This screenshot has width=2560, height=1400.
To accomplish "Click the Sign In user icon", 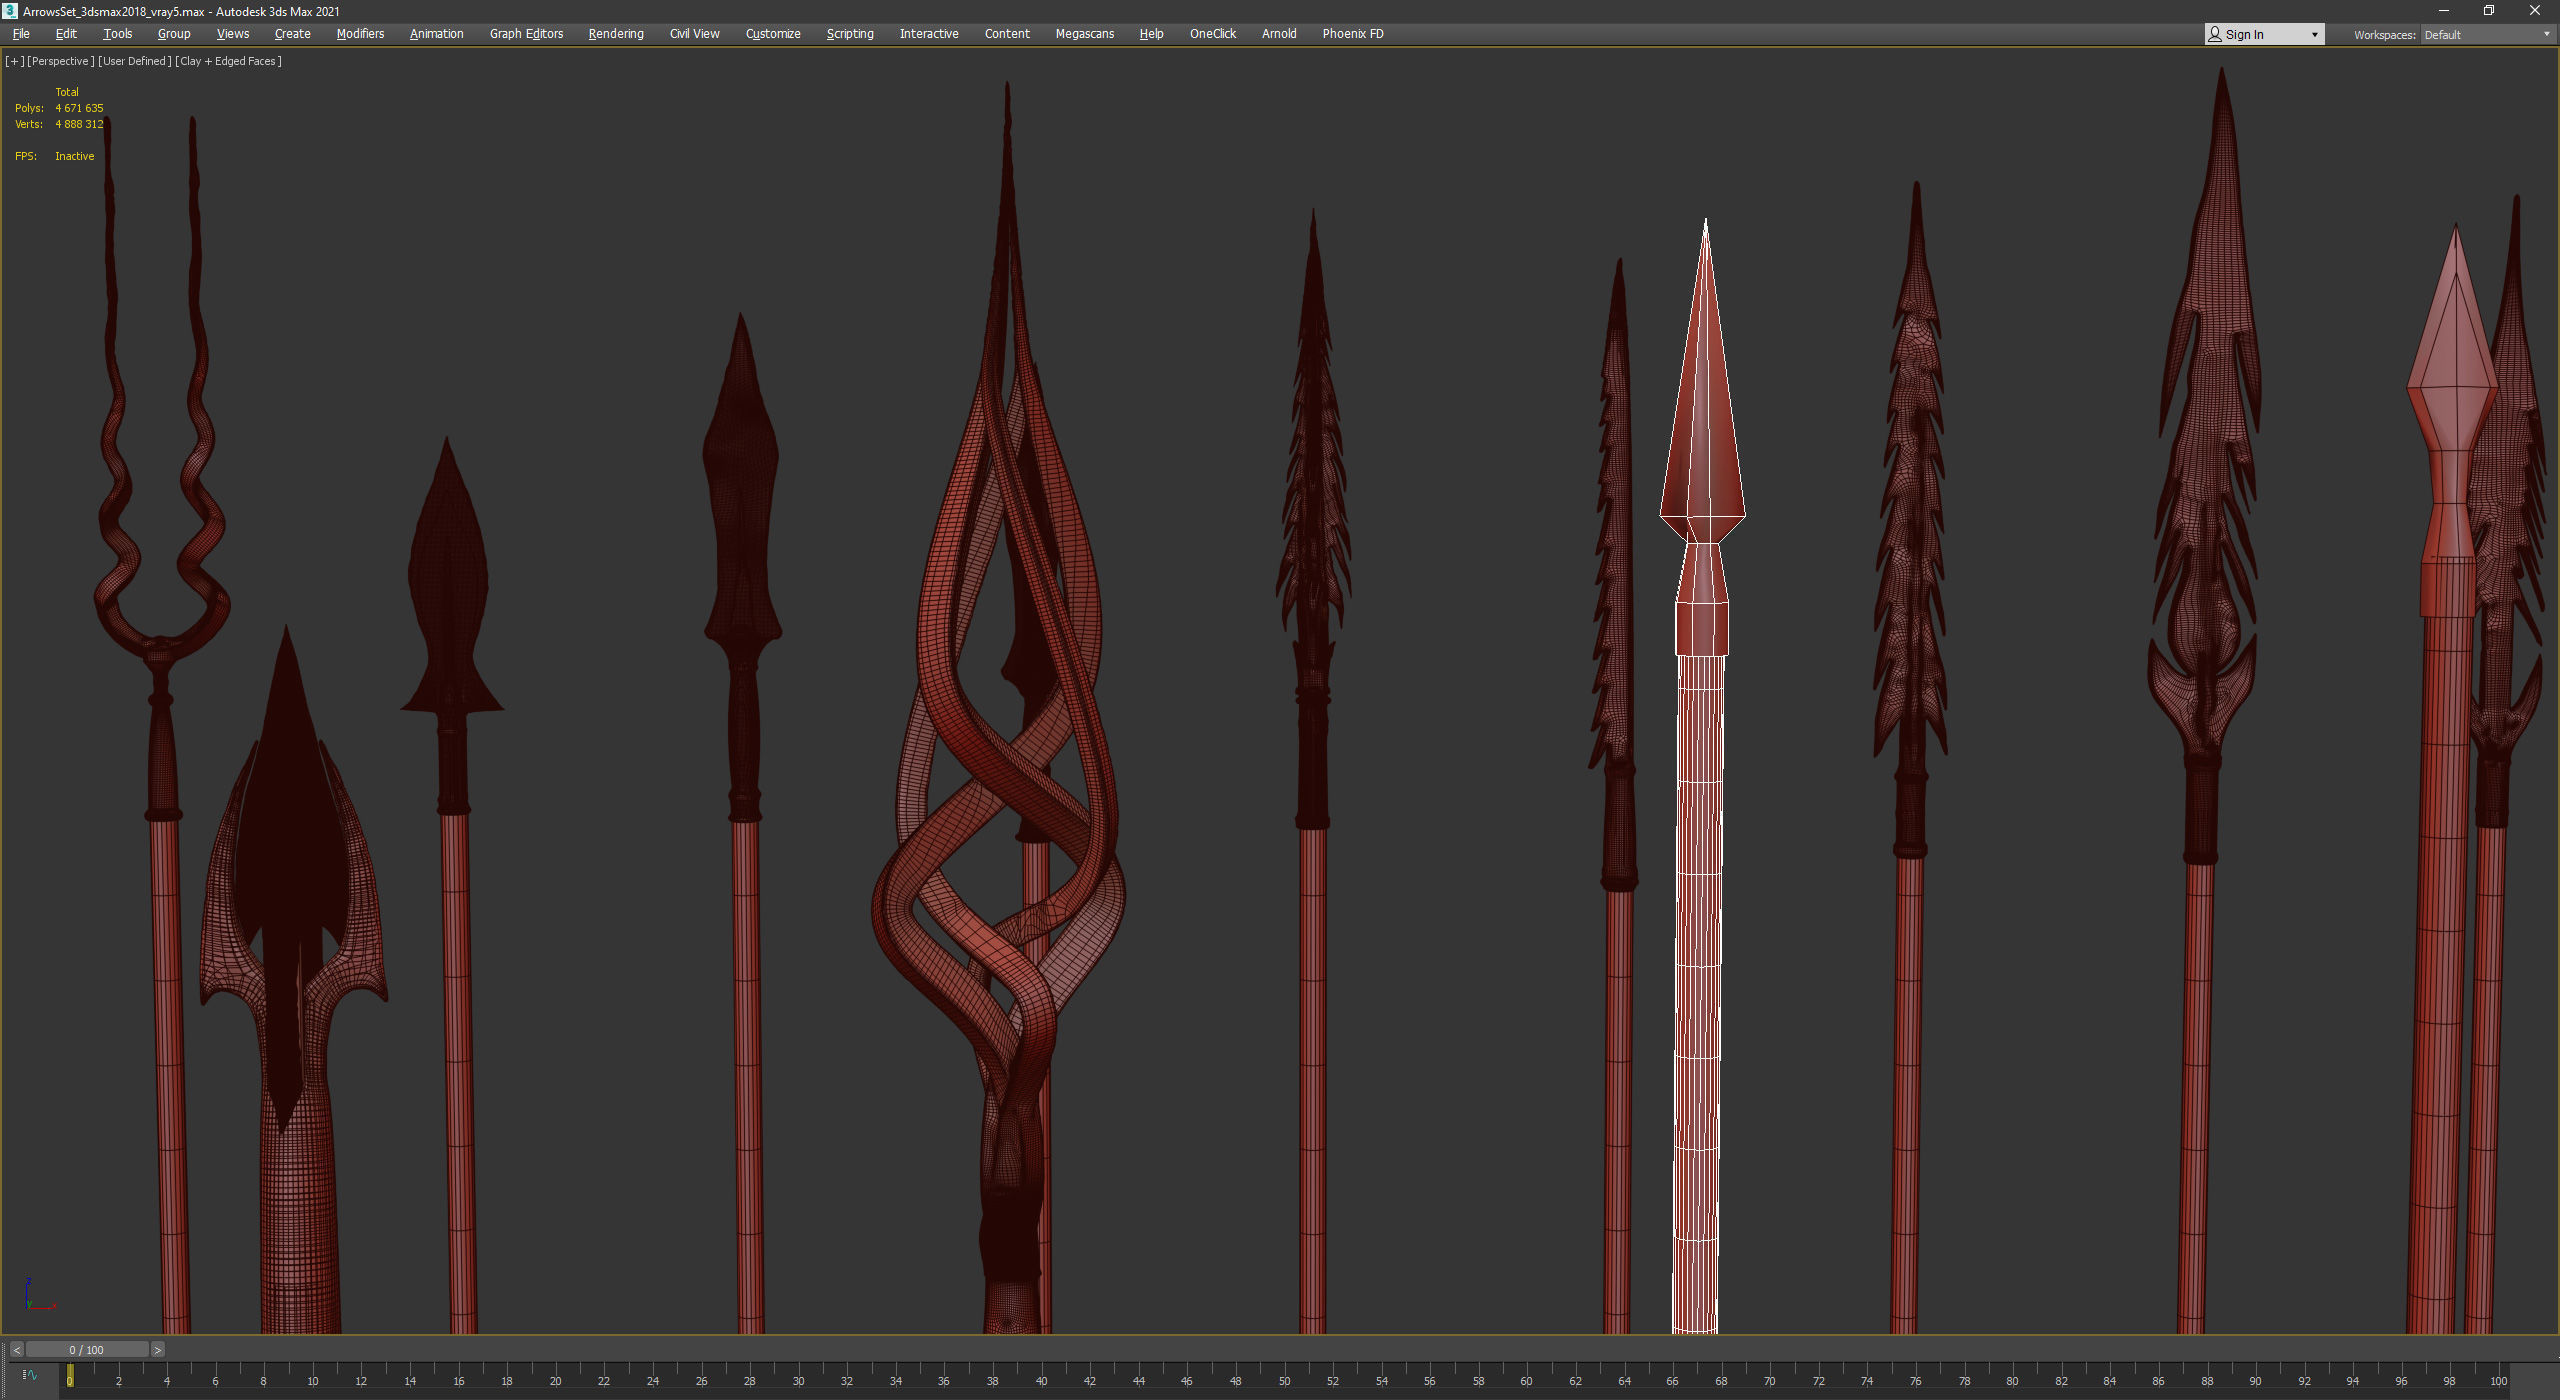I will coord(2215,34).
